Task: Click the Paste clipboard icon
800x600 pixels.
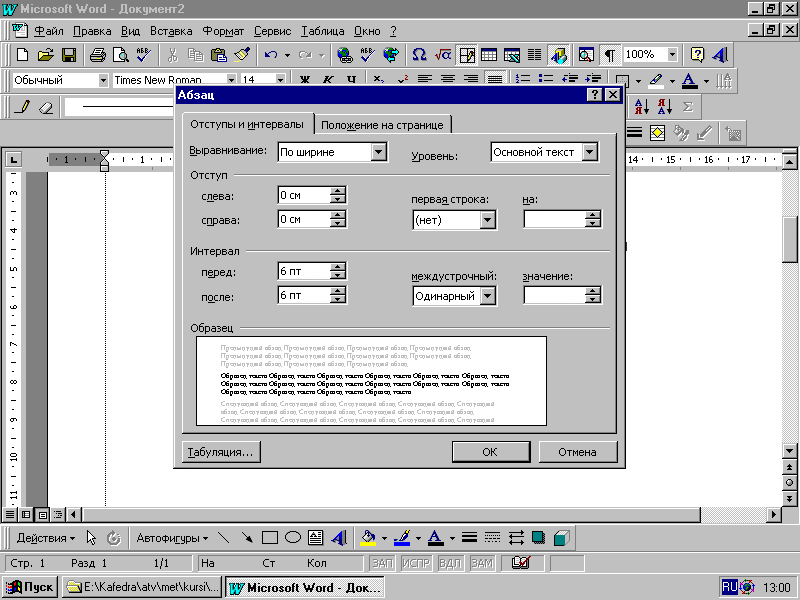Action: [x=219, y=55]
